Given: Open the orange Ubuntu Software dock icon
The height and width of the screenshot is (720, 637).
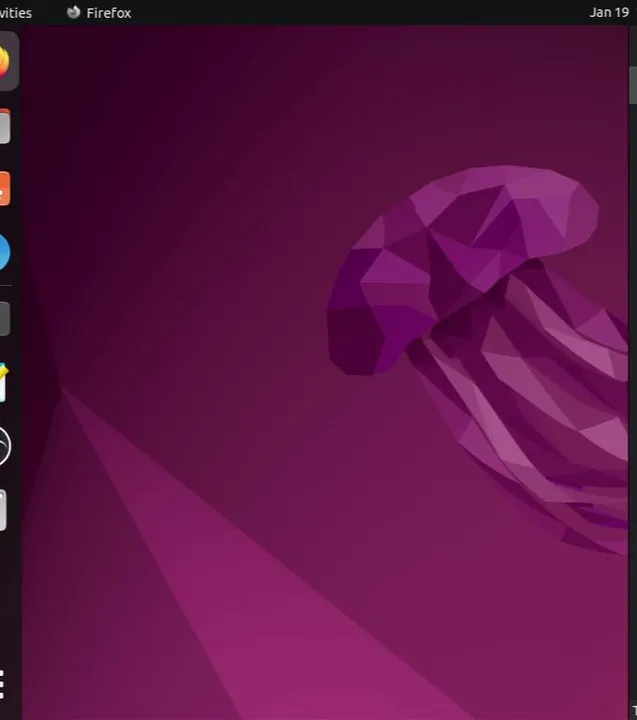Looking at the screenshot, I should tap(5, 189).
